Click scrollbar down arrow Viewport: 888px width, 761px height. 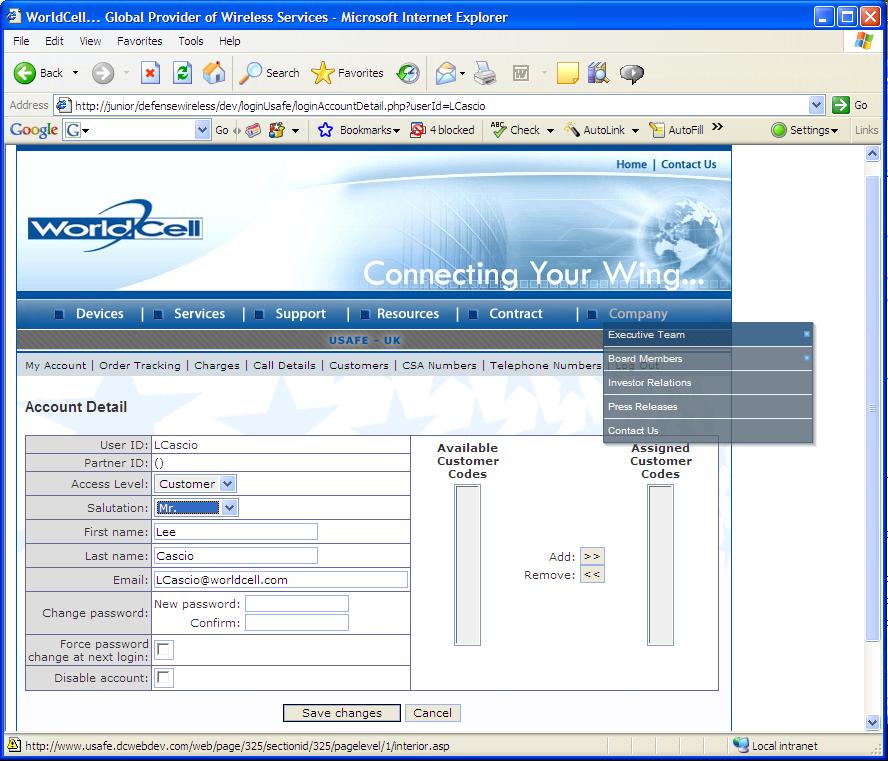tap(872, 722)
